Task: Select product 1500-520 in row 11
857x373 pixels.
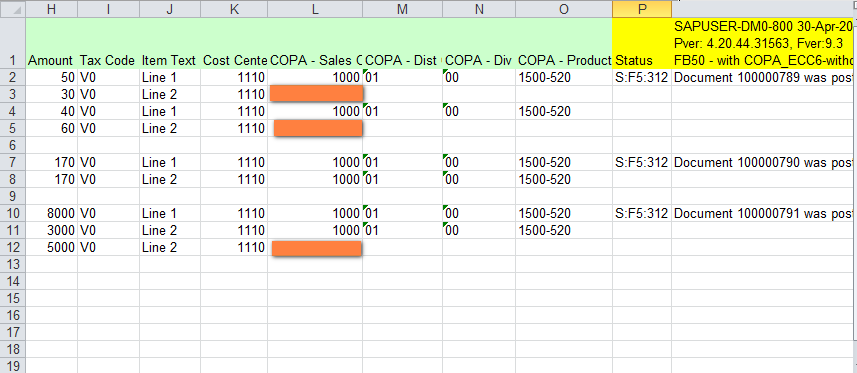Action: click(564, 230)
